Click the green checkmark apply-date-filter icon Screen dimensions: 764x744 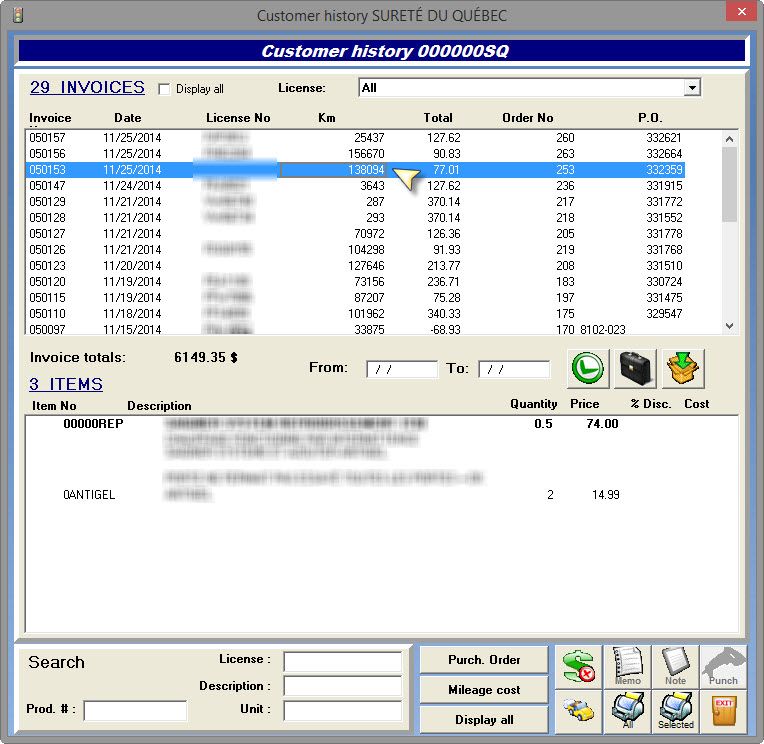click(588, 369)
